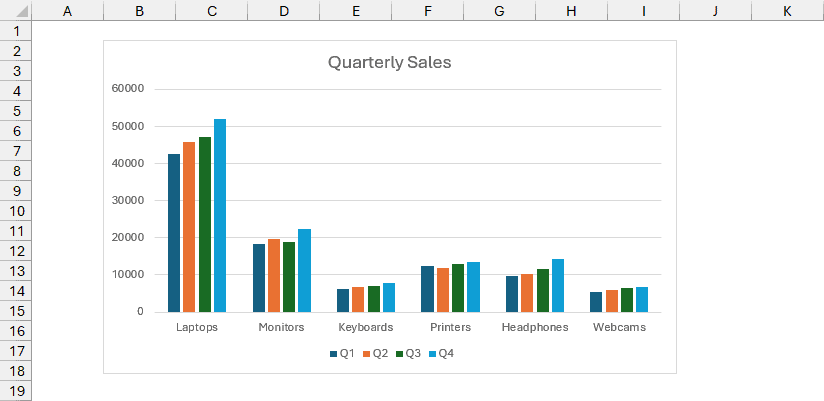This screenshot has width=824, height=401.
Task: Click column header A
Action: pyautogui.click(x=67, y=11)
